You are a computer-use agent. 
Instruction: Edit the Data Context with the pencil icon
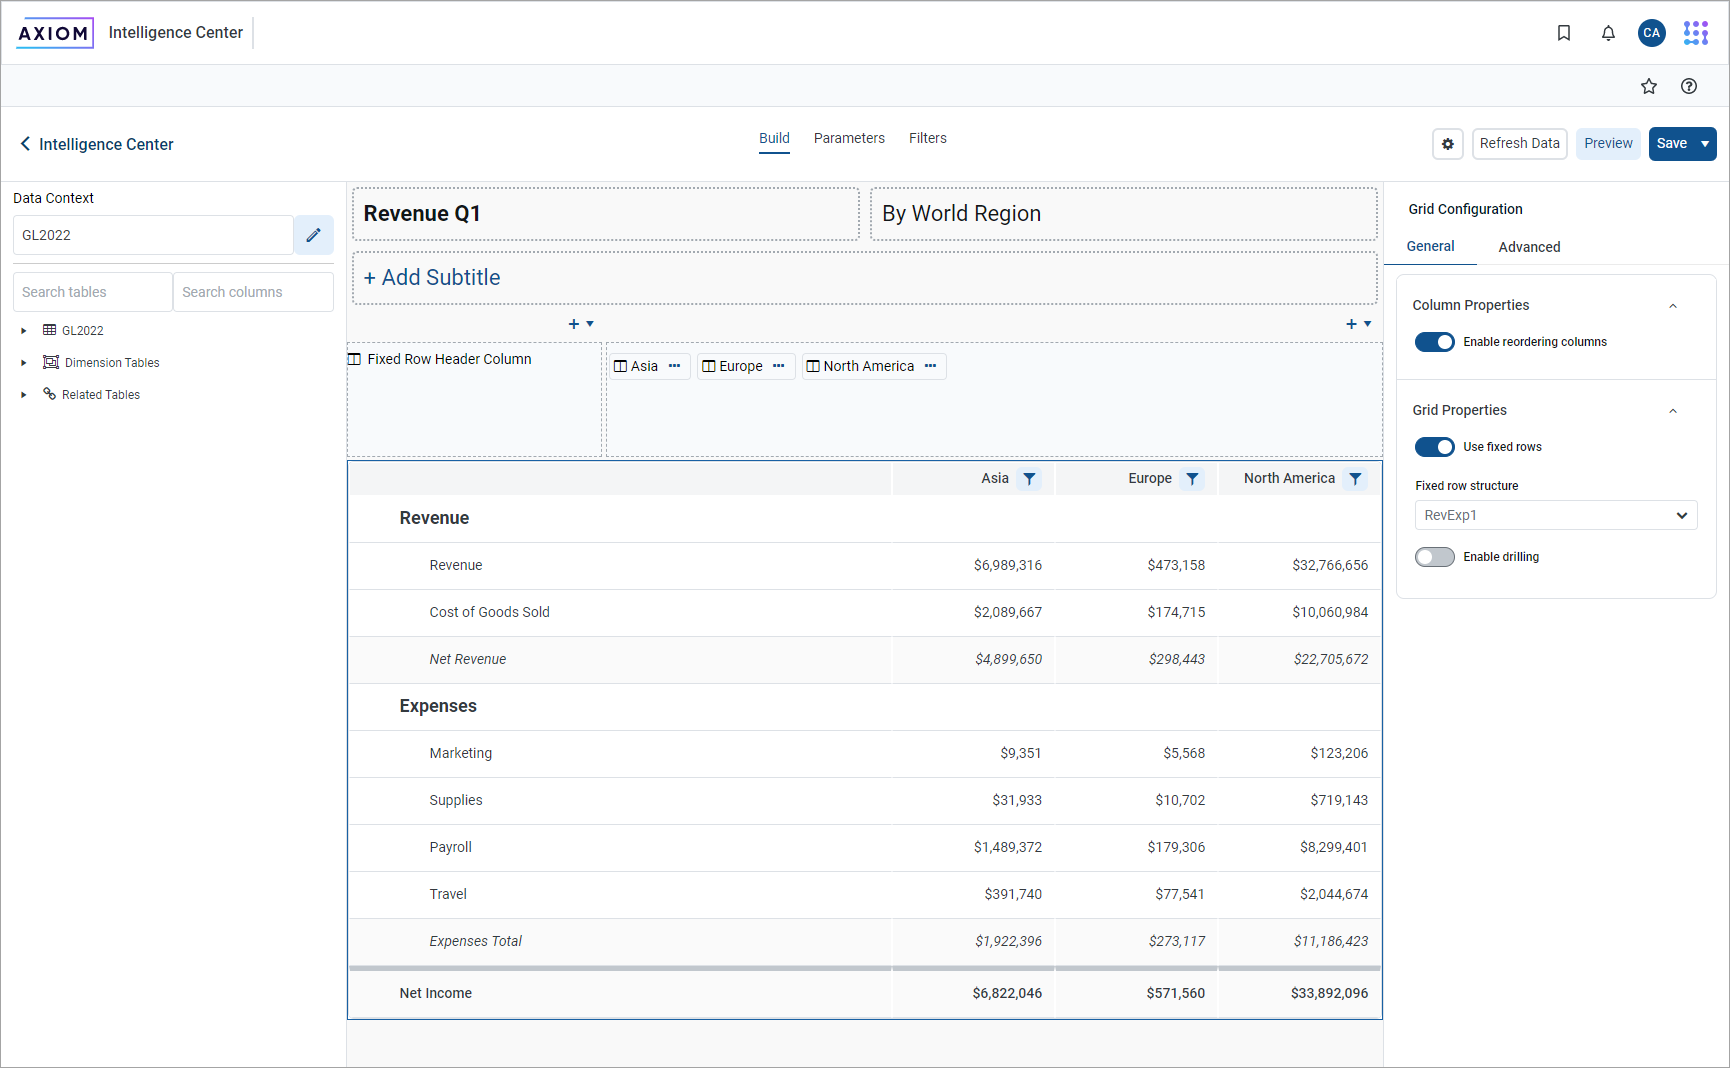pos(313,235)
